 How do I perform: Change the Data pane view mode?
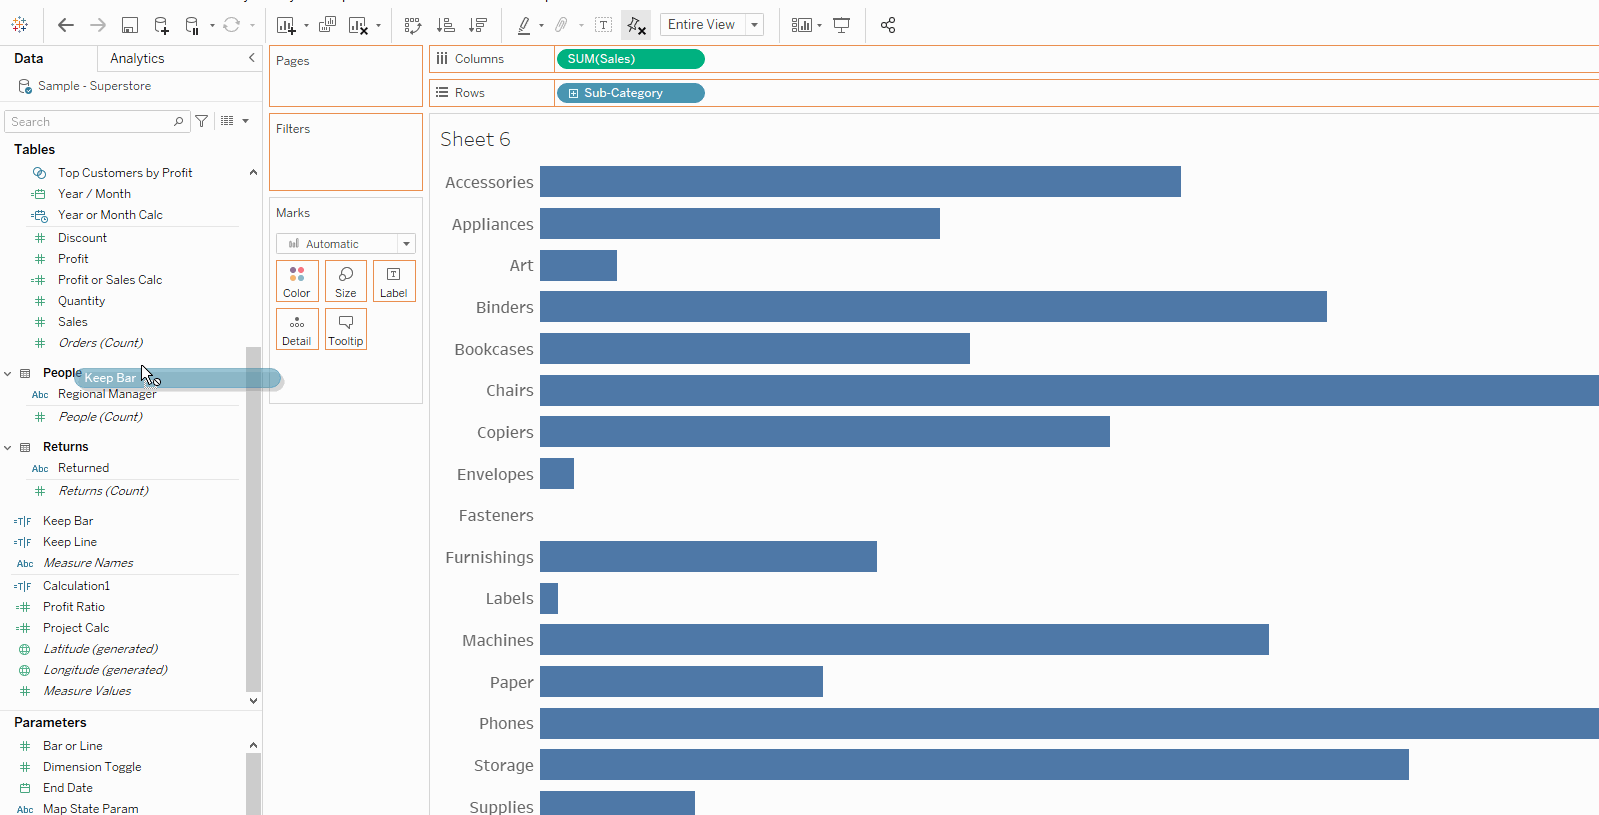point(227,121)
